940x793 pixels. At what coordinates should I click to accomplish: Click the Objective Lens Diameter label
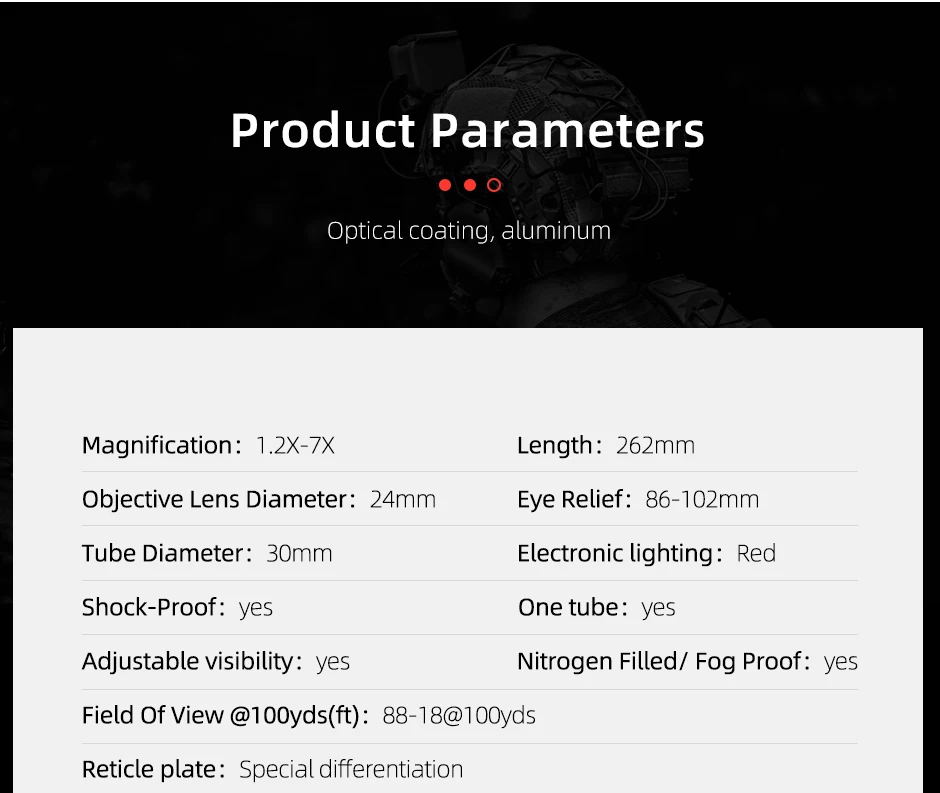(x=214, y=500)
